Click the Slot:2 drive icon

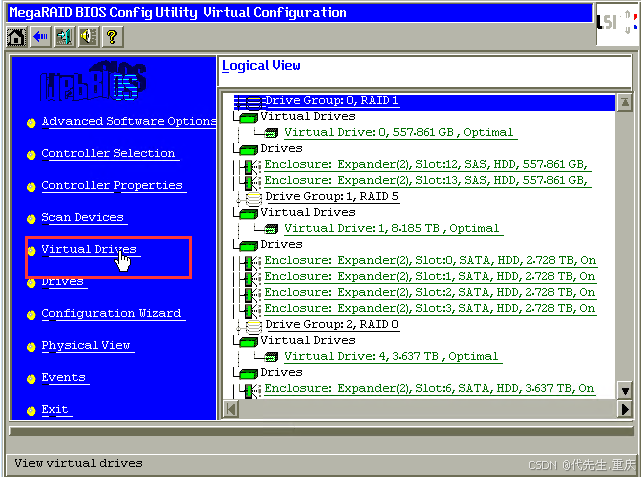point(250,294)
